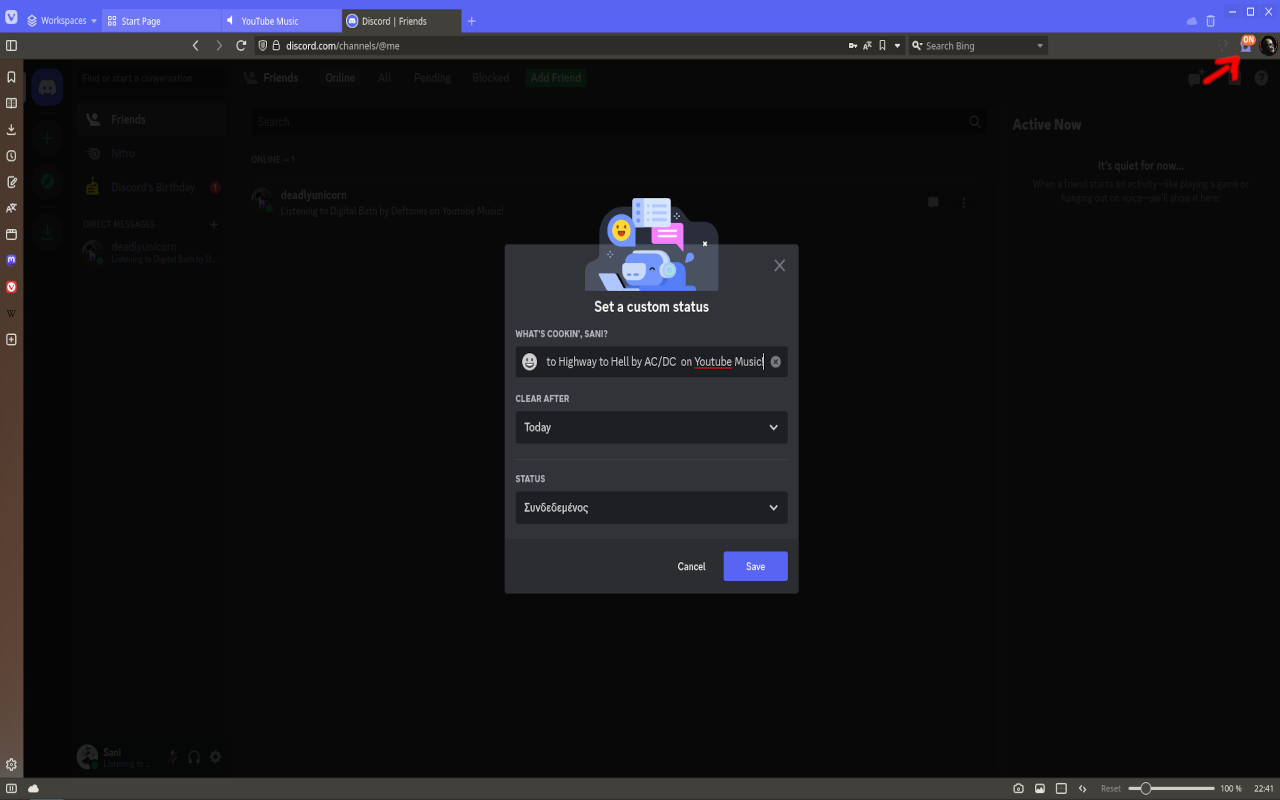Open a new tab with plus button
This screenshot has height=800, width=1280.
pyautogui.click(x=472, y=21)
